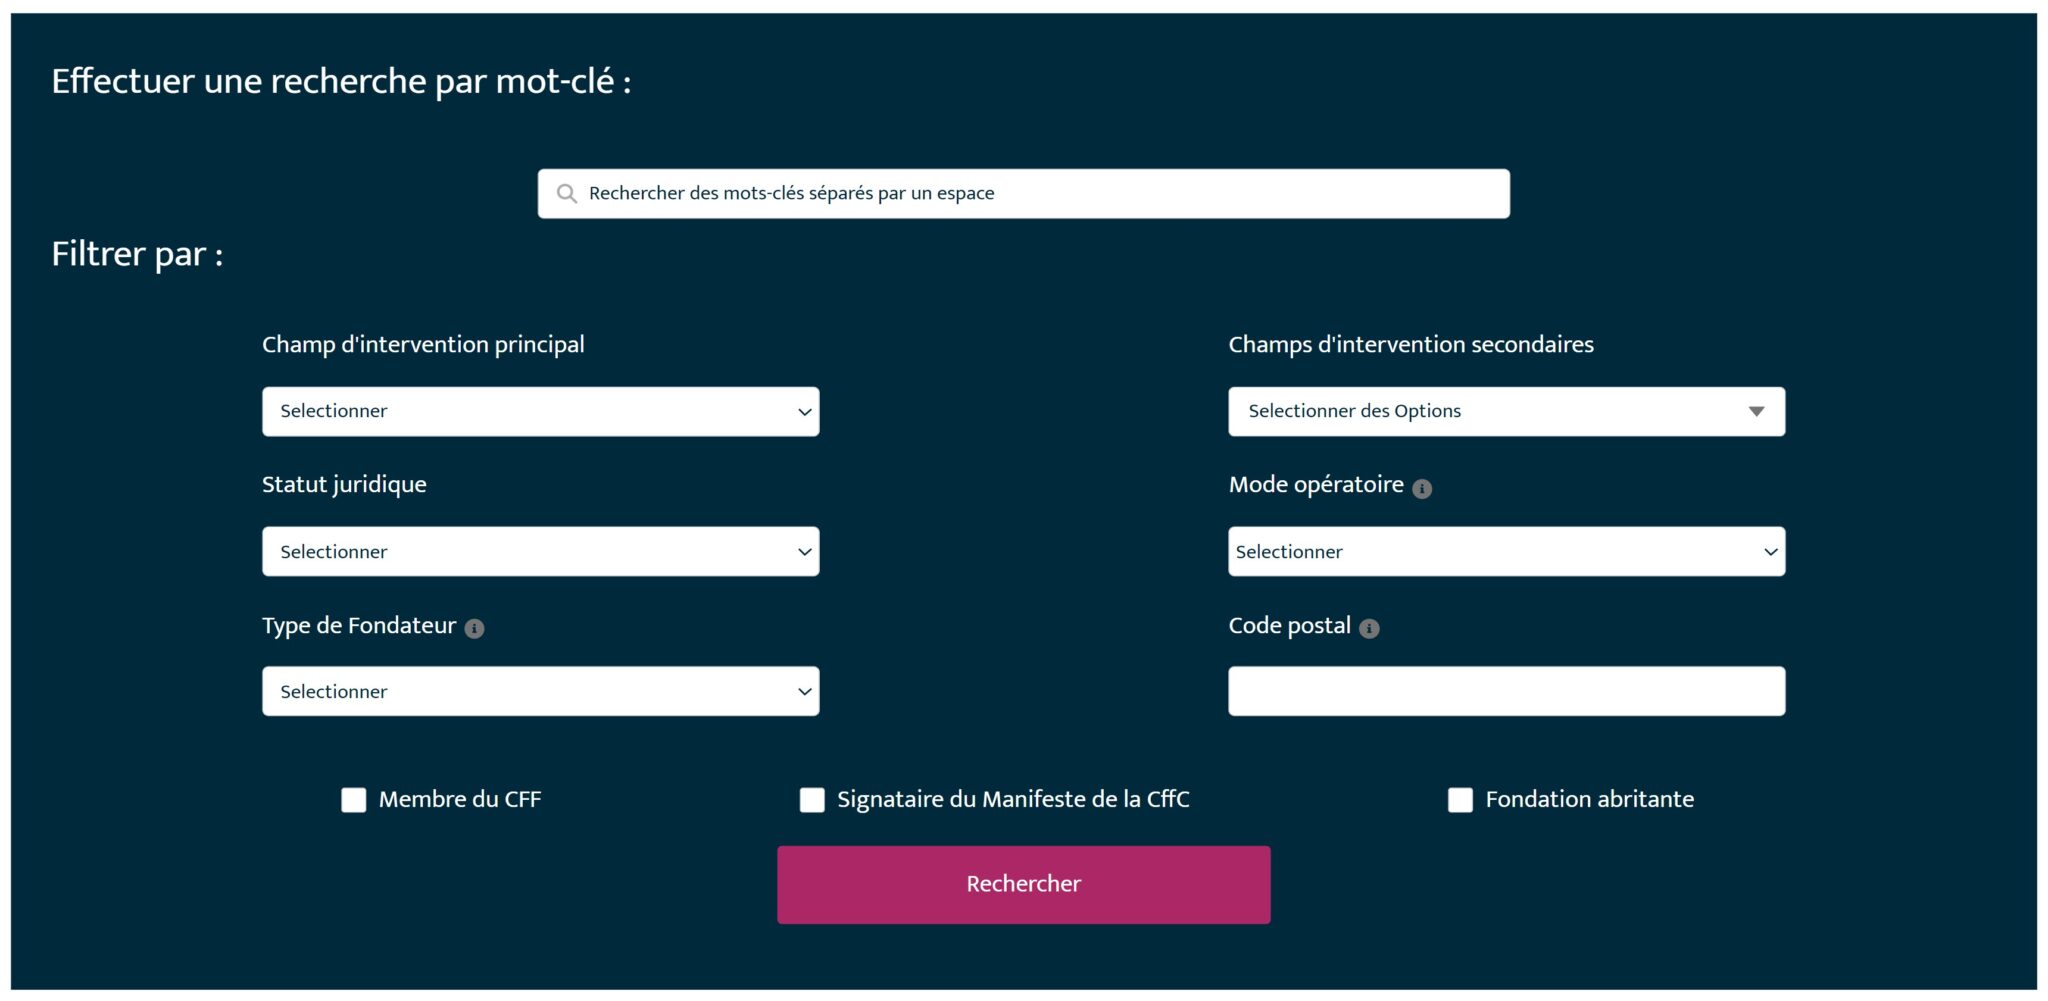Click the "Fondation abritante" label text
Image resolution: width=2048 pixels, height=1001 pixels.
(1589, 800)
